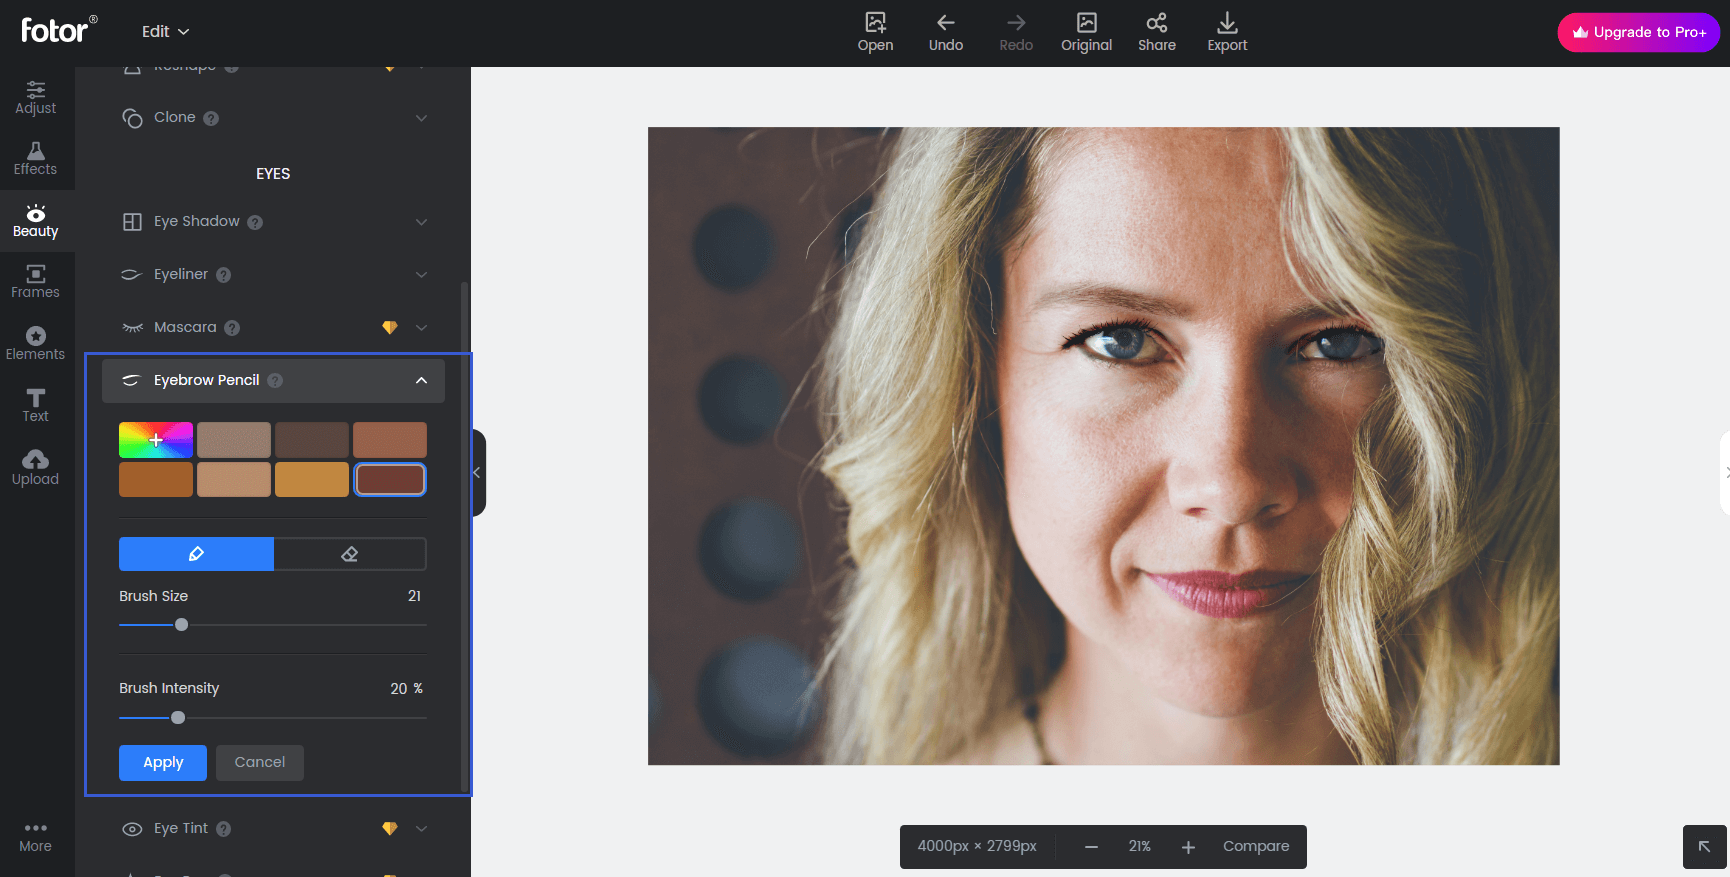Open the custom rainbow color picker
The image size is (1730, 877).
pyautogui.click(x=156, y=440)
